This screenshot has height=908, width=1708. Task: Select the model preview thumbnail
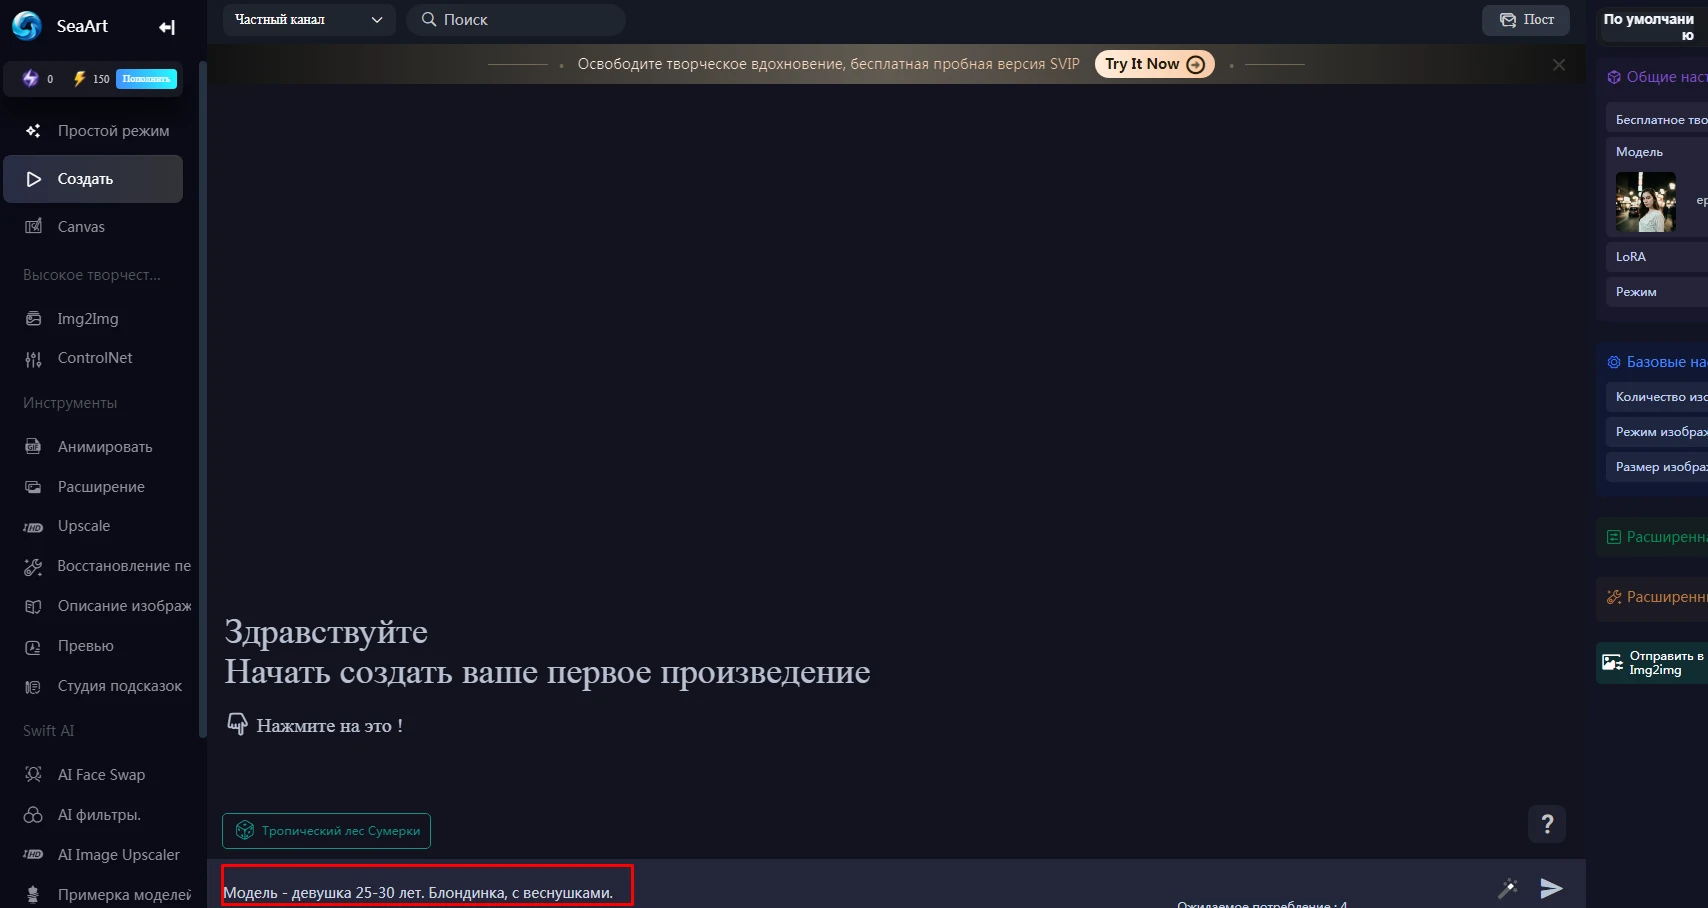coord(1645,202)
